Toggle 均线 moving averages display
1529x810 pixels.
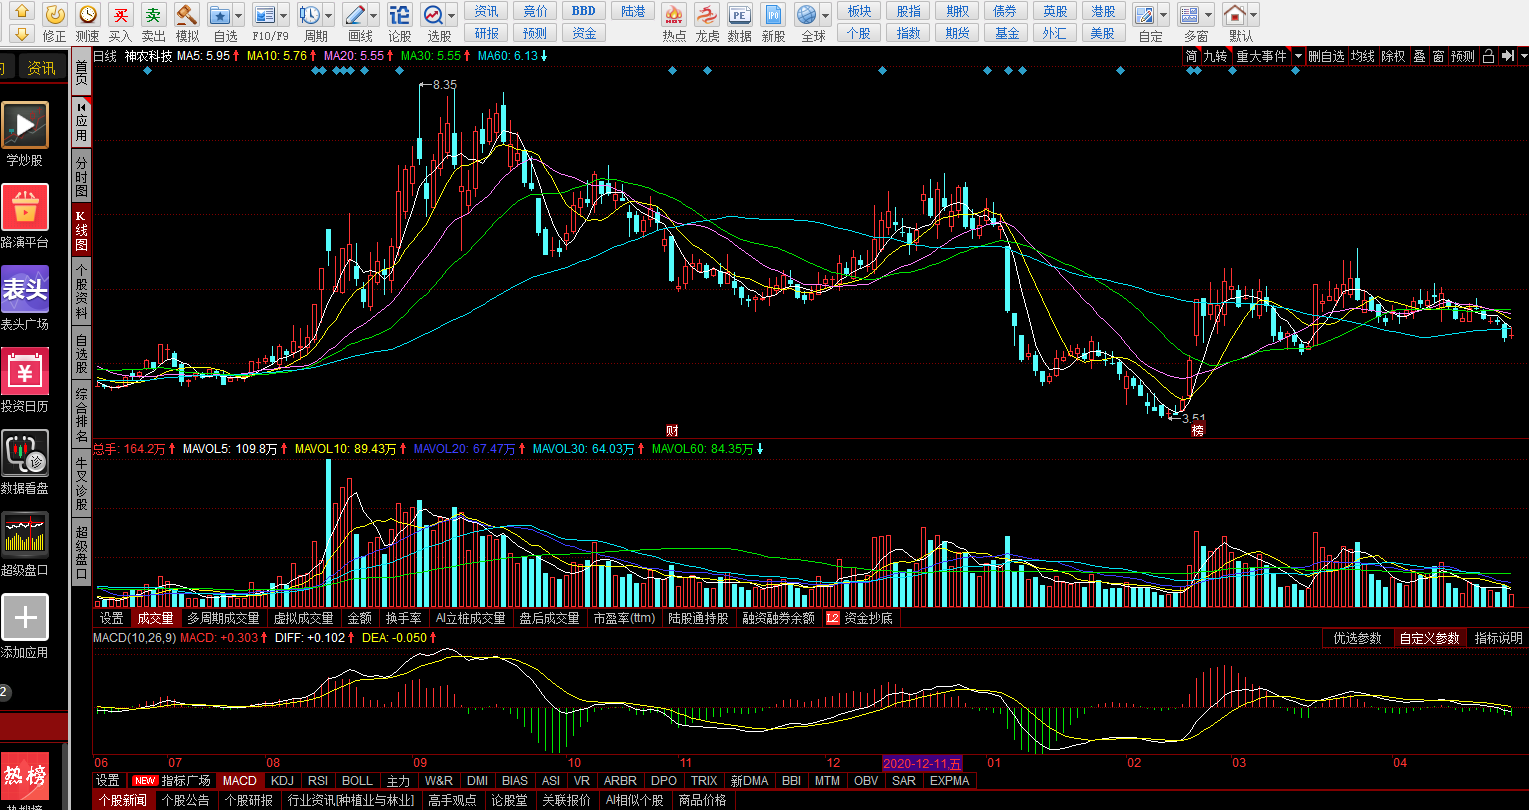tap(1362, 57)
